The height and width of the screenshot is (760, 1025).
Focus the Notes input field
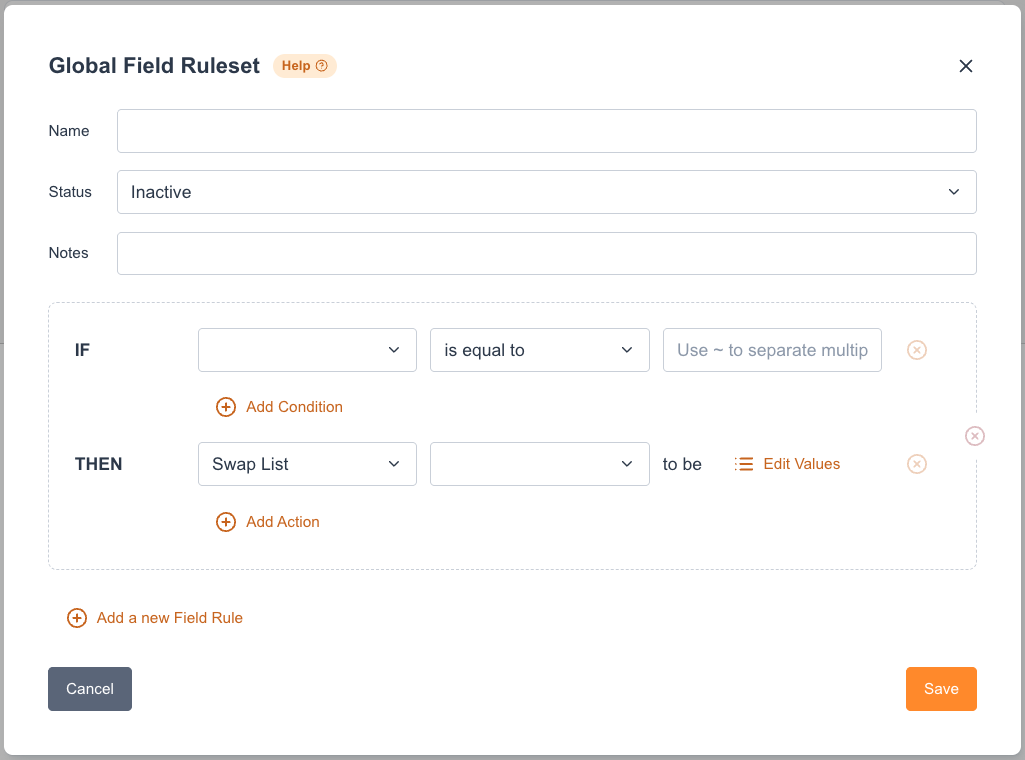546,253
